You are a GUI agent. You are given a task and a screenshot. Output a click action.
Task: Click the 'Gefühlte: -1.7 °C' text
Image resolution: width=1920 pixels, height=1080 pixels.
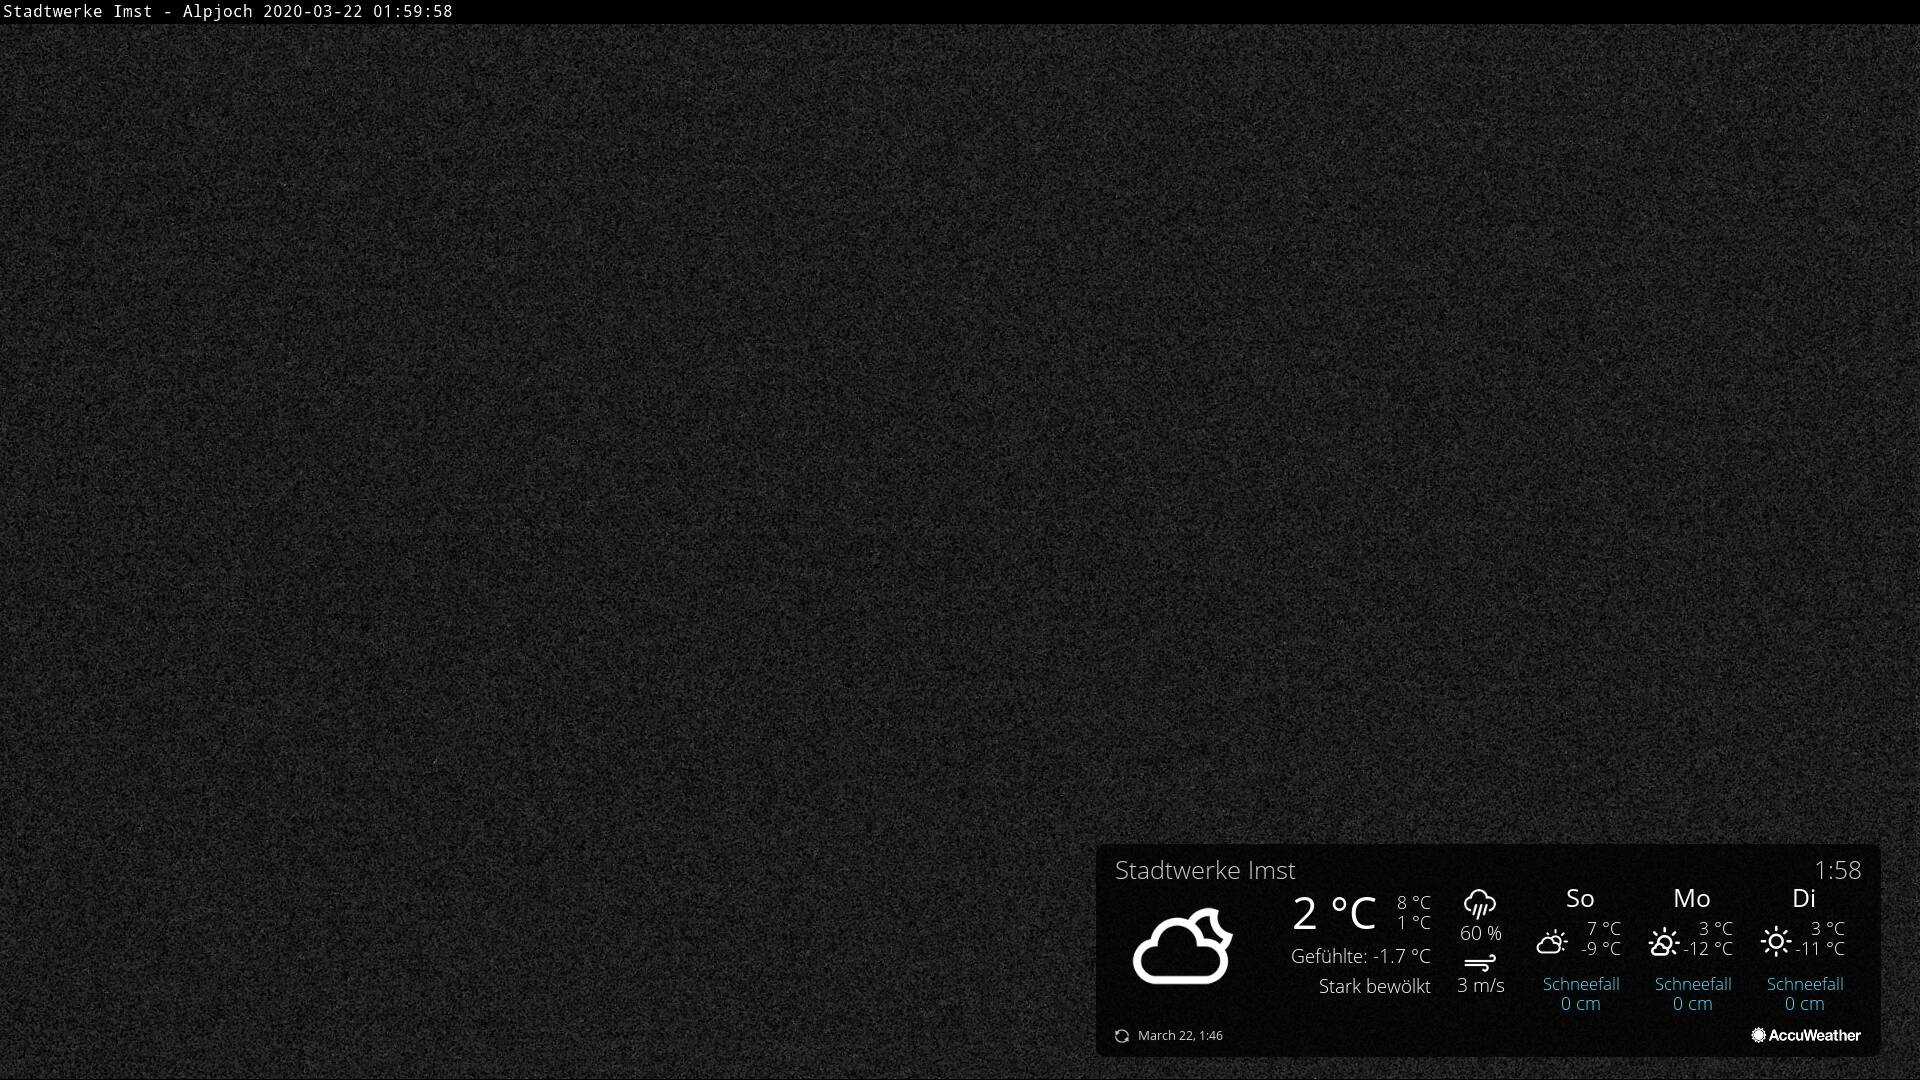point(1361,956)
